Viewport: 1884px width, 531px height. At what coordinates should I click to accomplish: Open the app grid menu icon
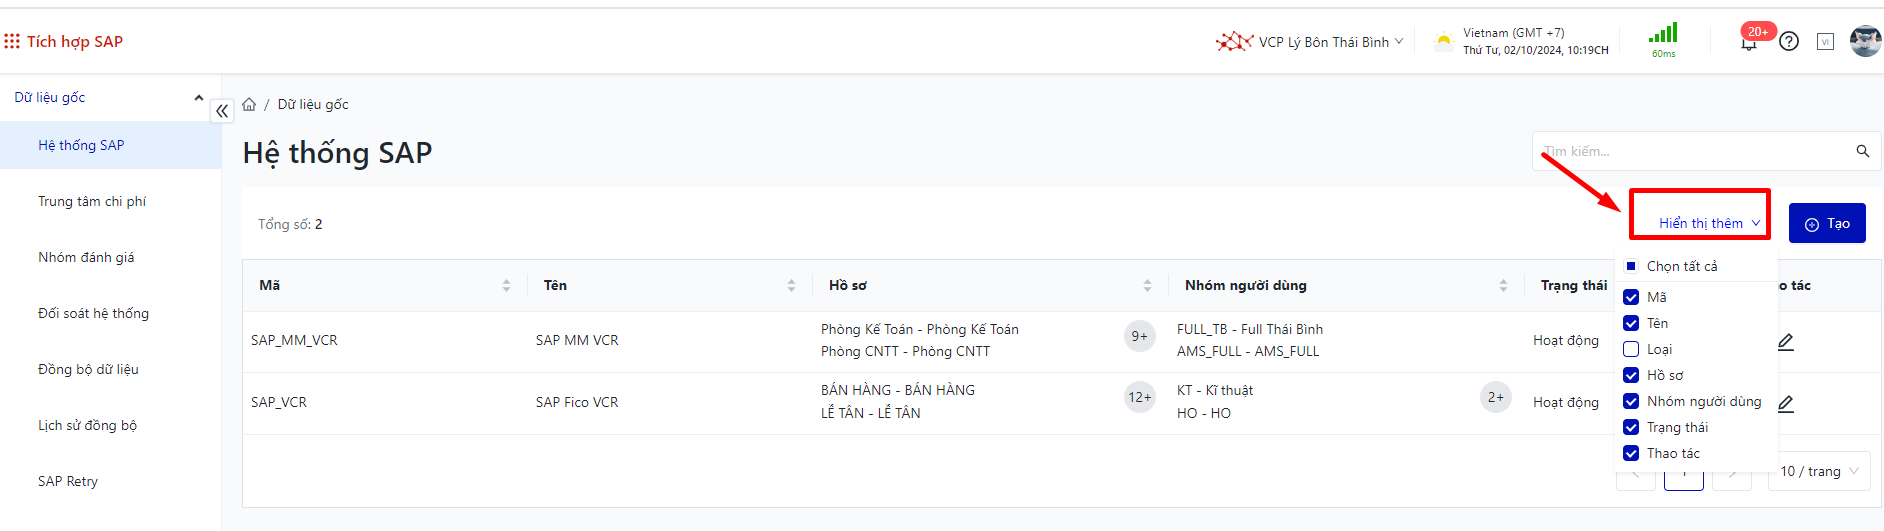tap(12, 41)
